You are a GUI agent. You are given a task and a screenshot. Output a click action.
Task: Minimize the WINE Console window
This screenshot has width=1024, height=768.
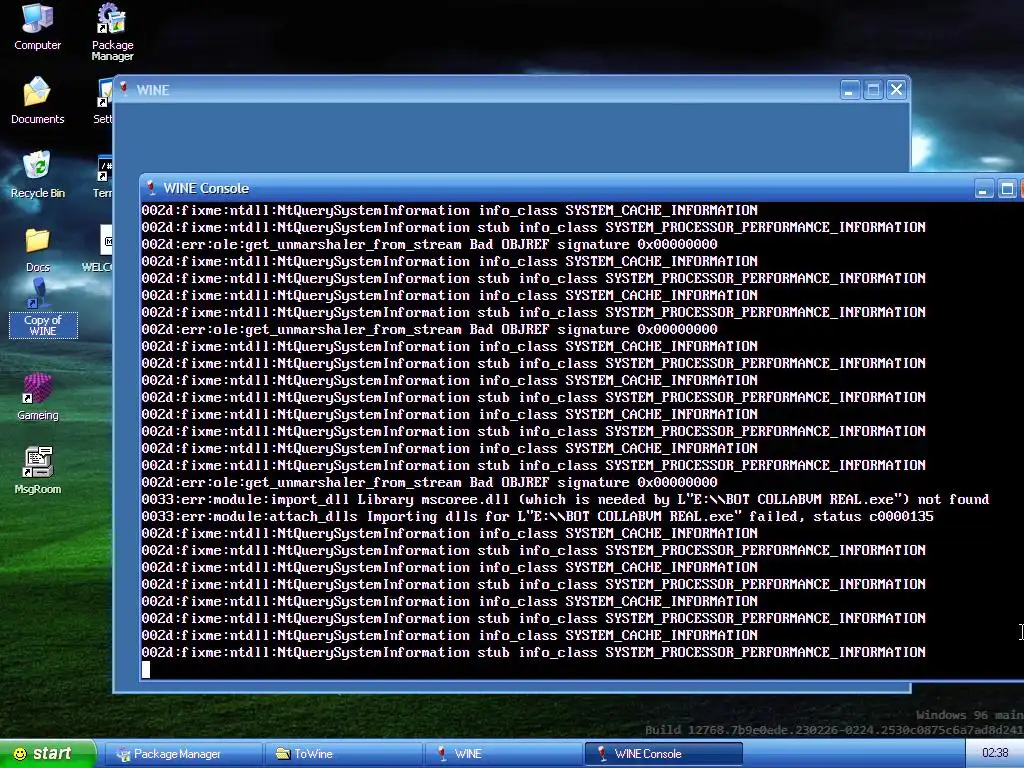tap(984, 189)
